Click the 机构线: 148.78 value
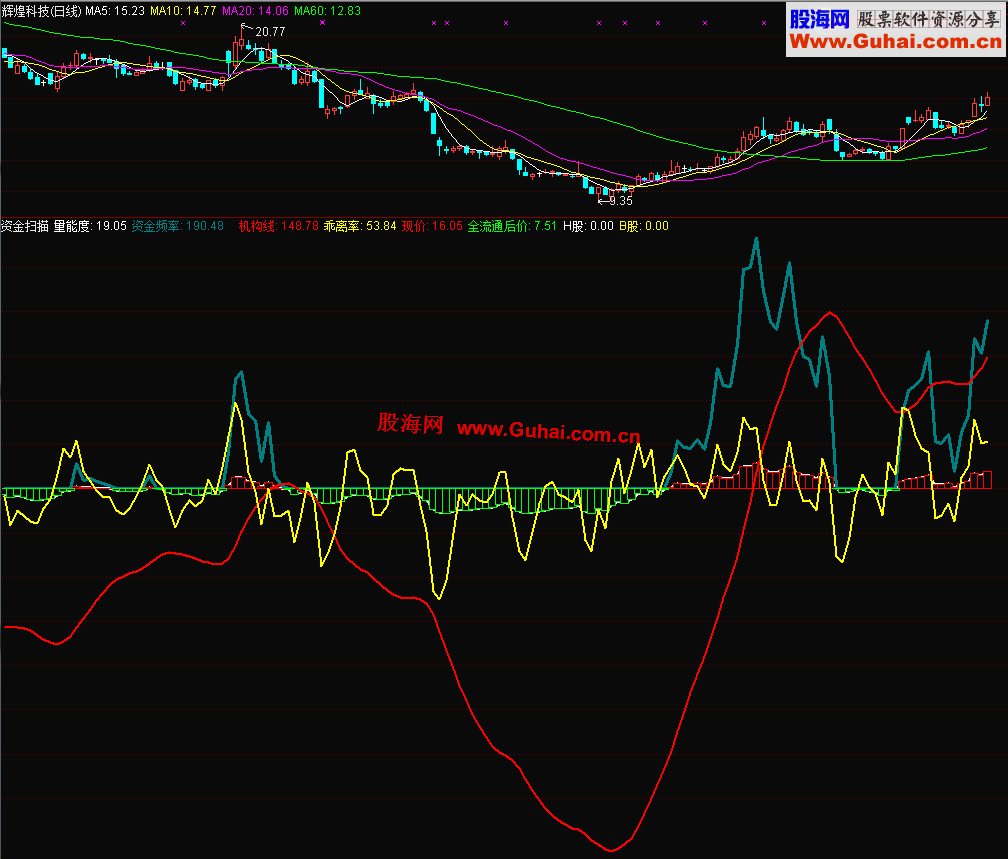Screen dimensions: 1008x859 click(x=279, y=226)
